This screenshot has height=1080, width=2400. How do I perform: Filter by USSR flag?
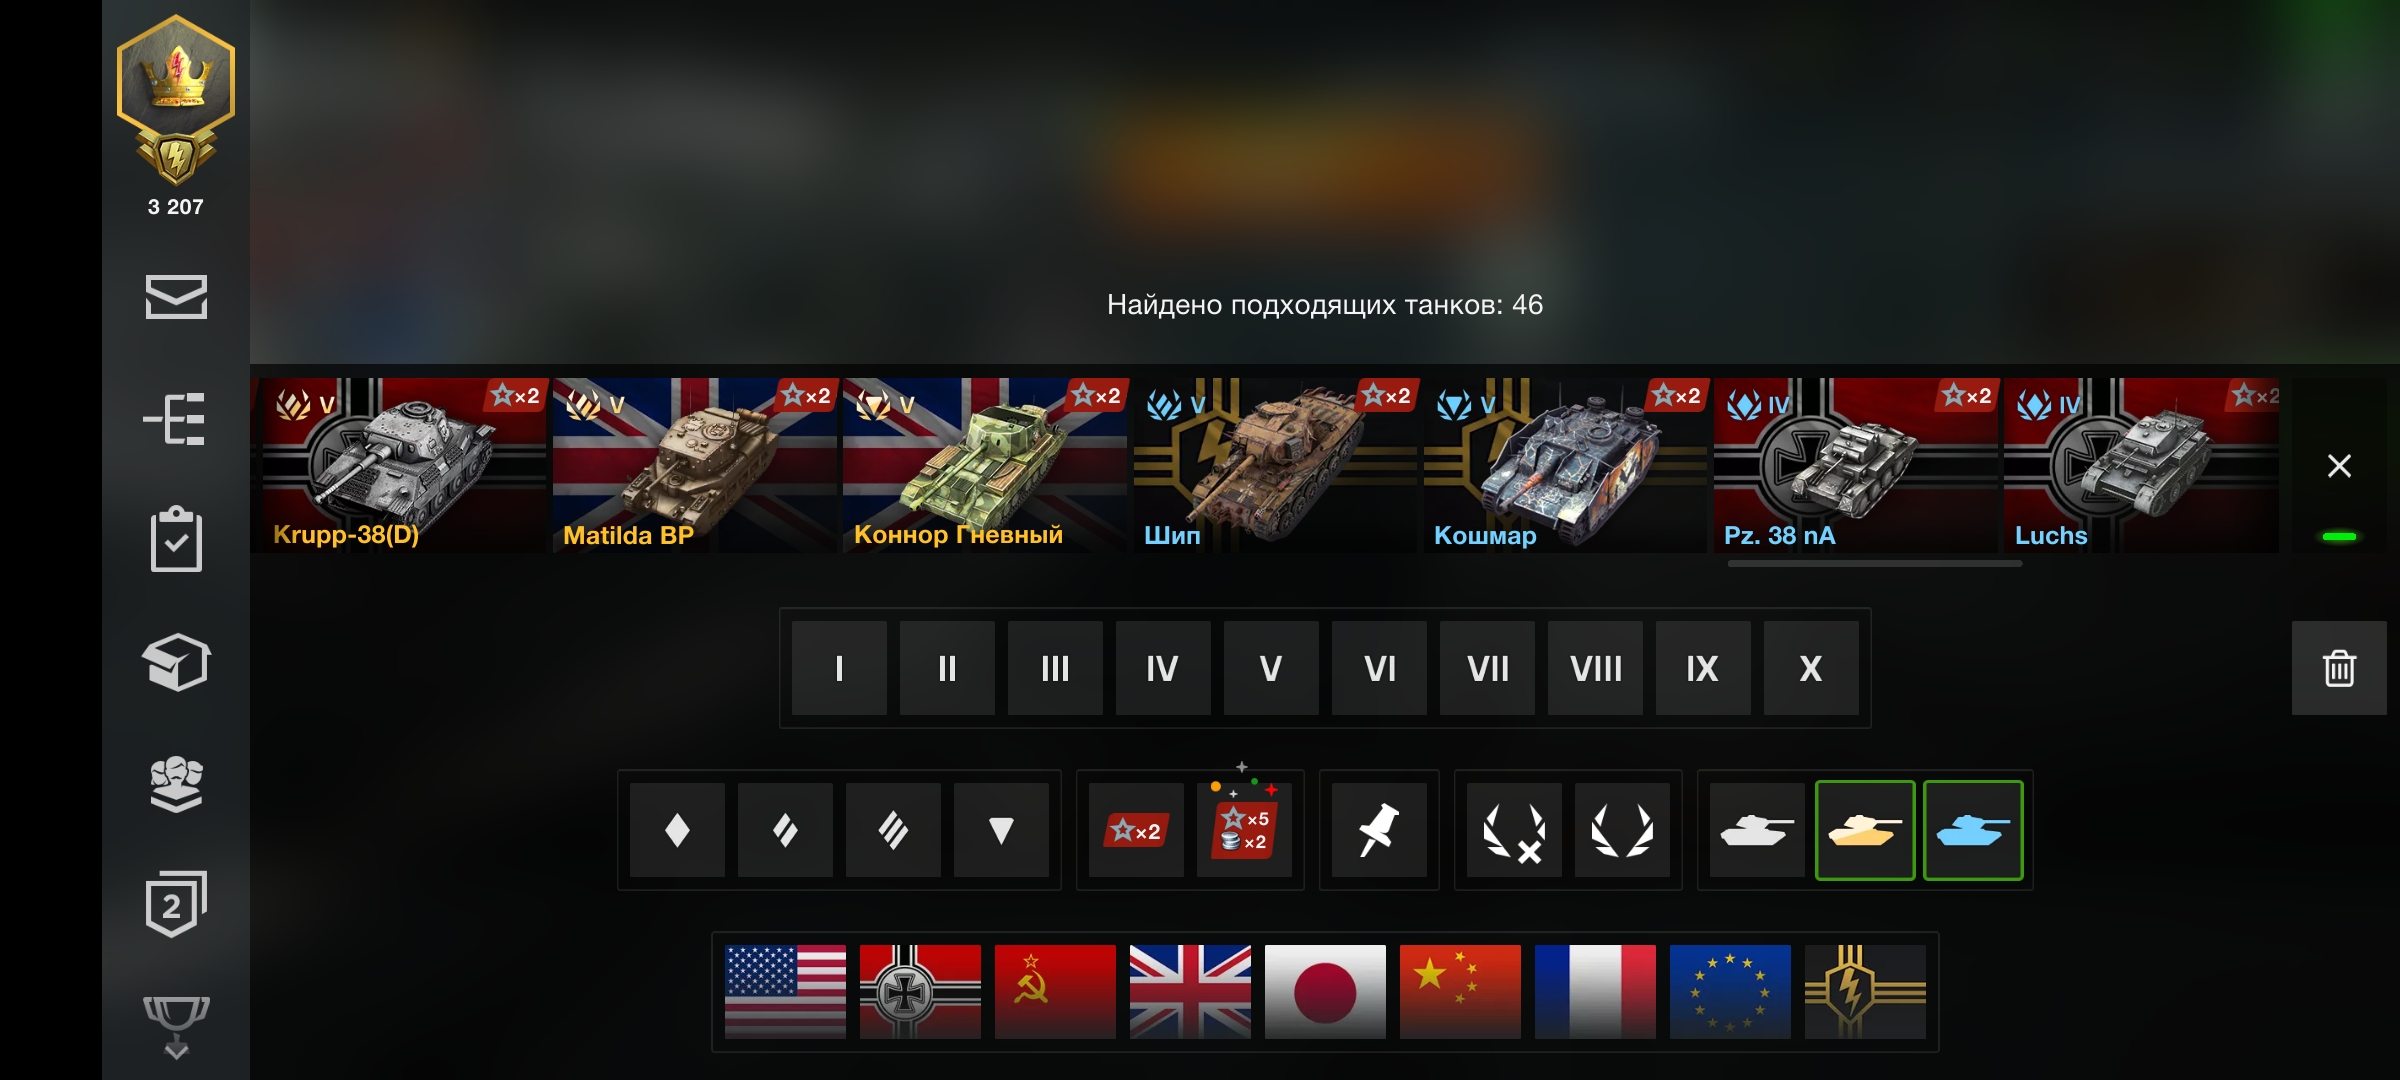pyautogui.click(x=1055, y=992)
